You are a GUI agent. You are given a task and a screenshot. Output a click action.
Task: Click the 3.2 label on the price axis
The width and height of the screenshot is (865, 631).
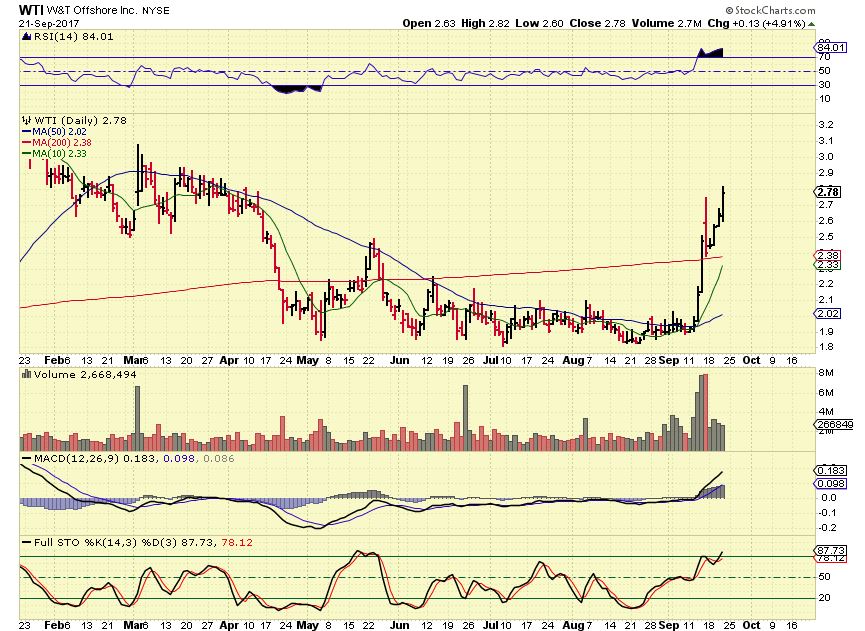(826, 125)
